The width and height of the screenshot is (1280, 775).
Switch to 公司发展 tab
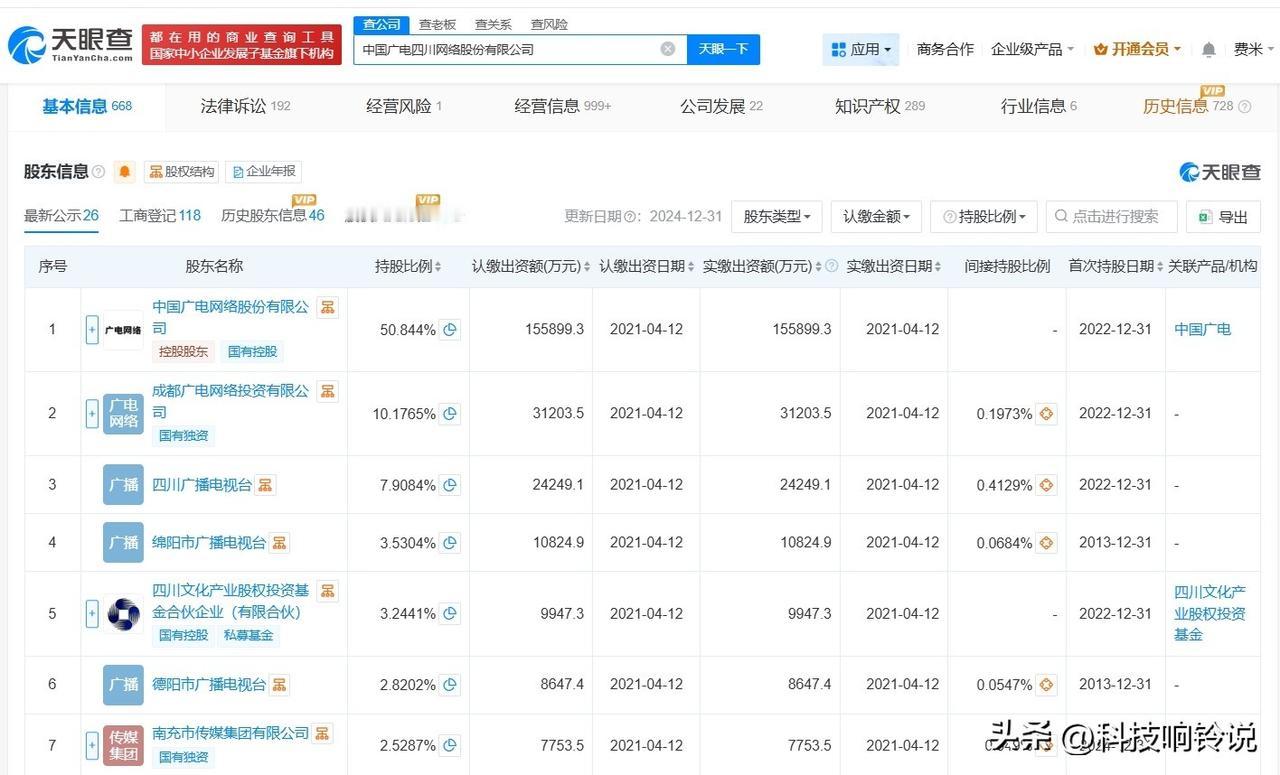point(721,106)
